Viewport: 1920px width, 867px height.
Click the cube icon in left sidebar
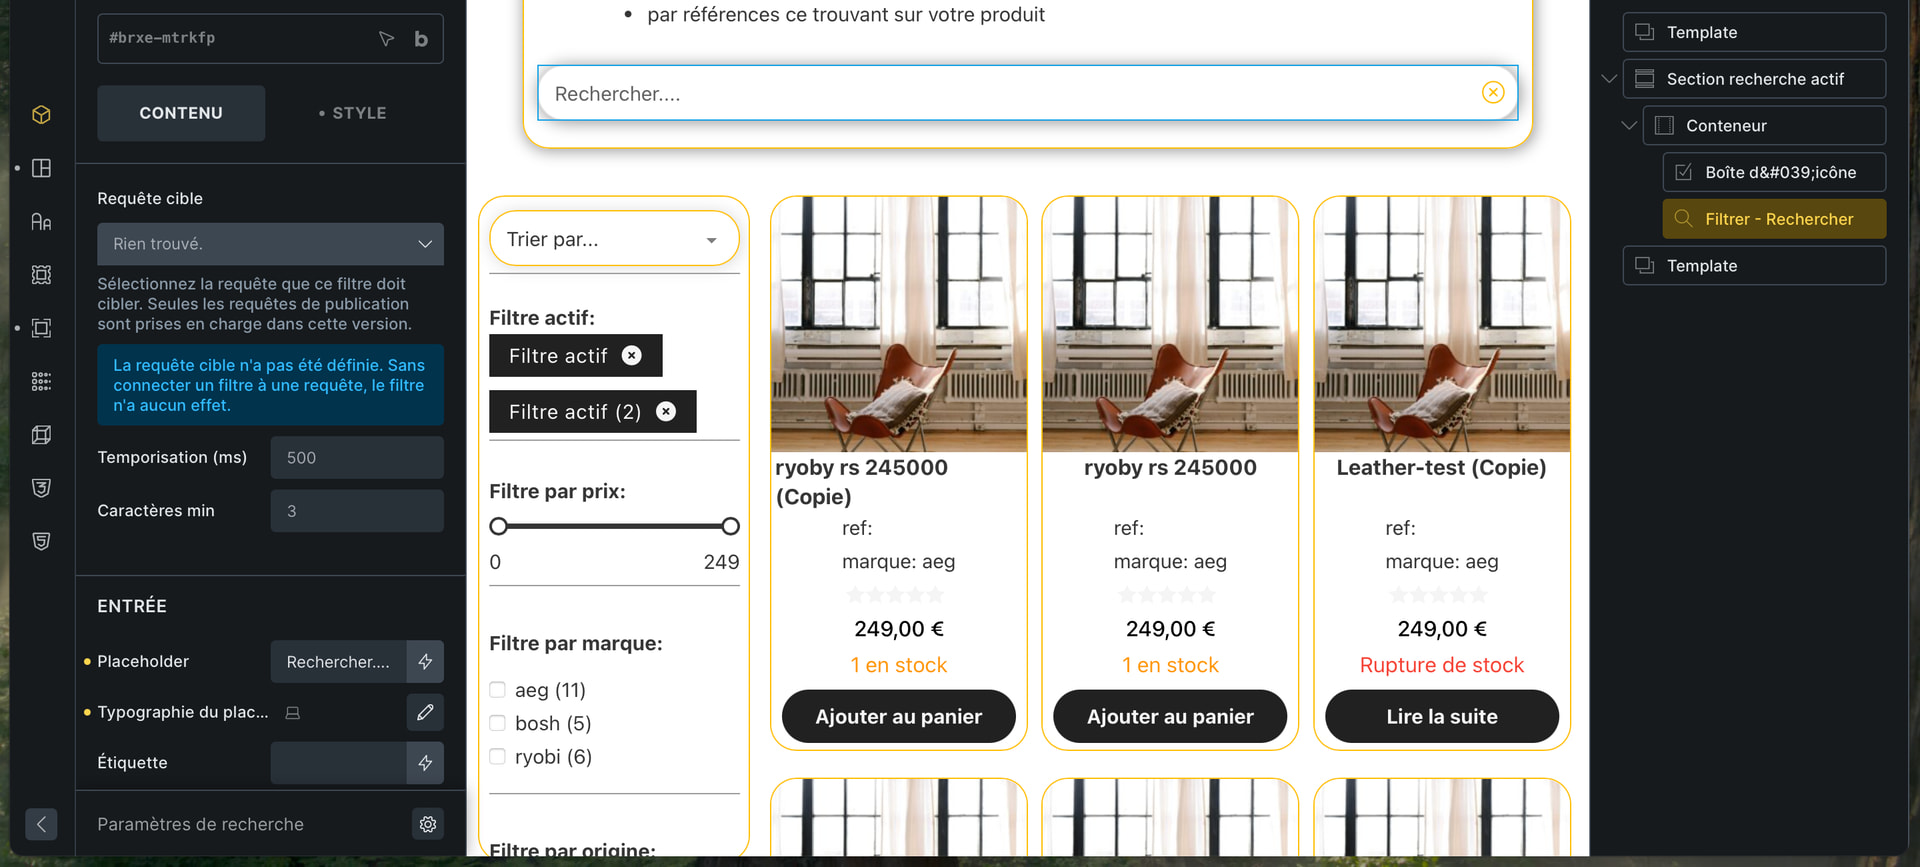41,115
